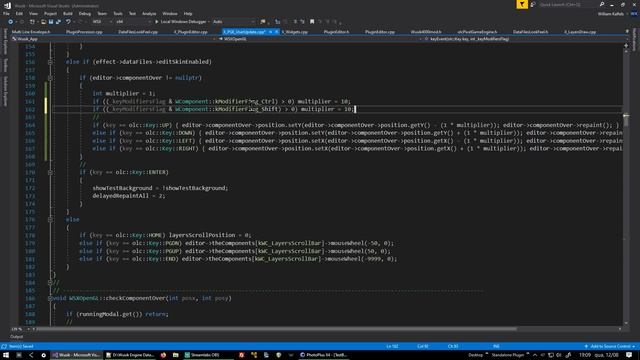Click Add to Source Control in status bar
The height and width of the screenshot is (360, 640).
tap(610, 347)
